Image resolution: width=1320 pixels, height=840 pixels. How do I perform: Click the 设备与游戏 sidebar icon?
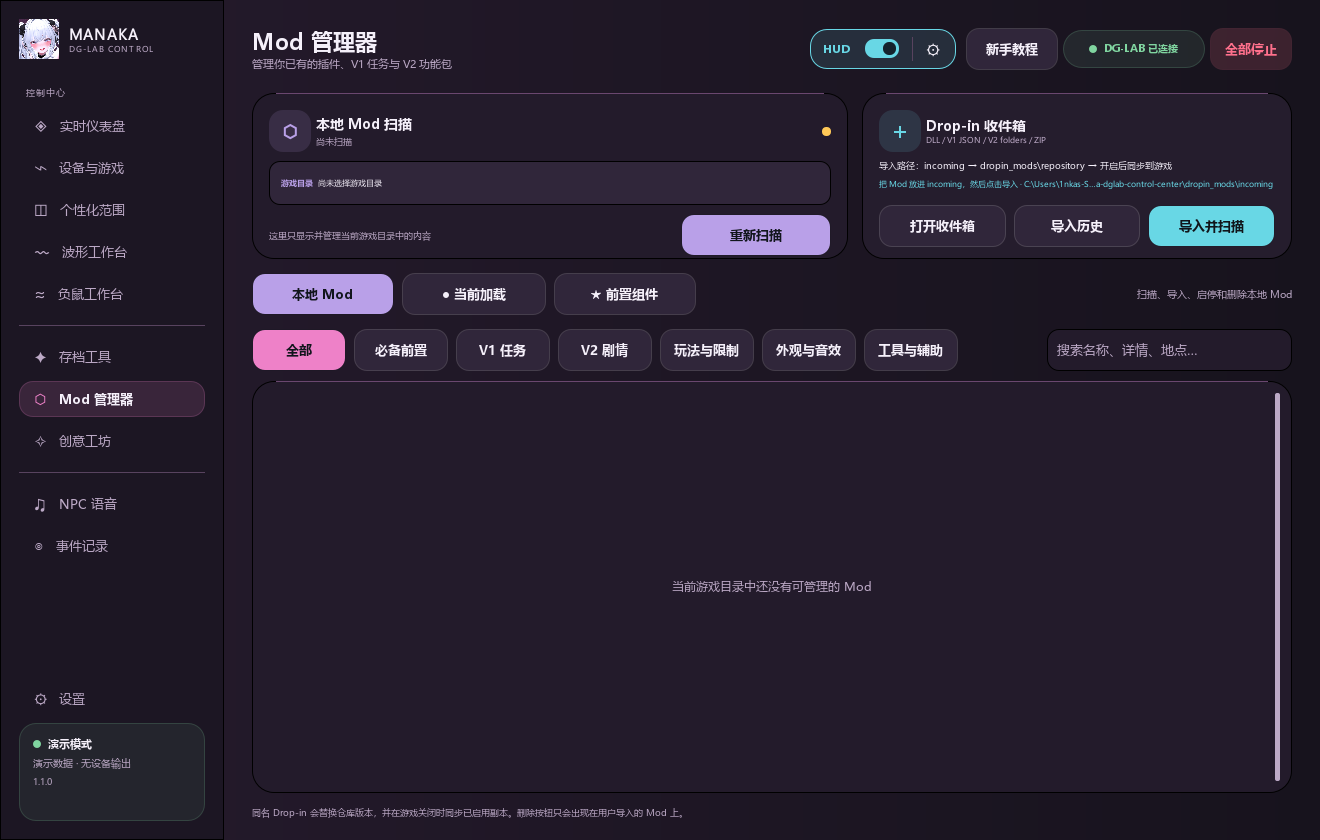click(40, 168)
